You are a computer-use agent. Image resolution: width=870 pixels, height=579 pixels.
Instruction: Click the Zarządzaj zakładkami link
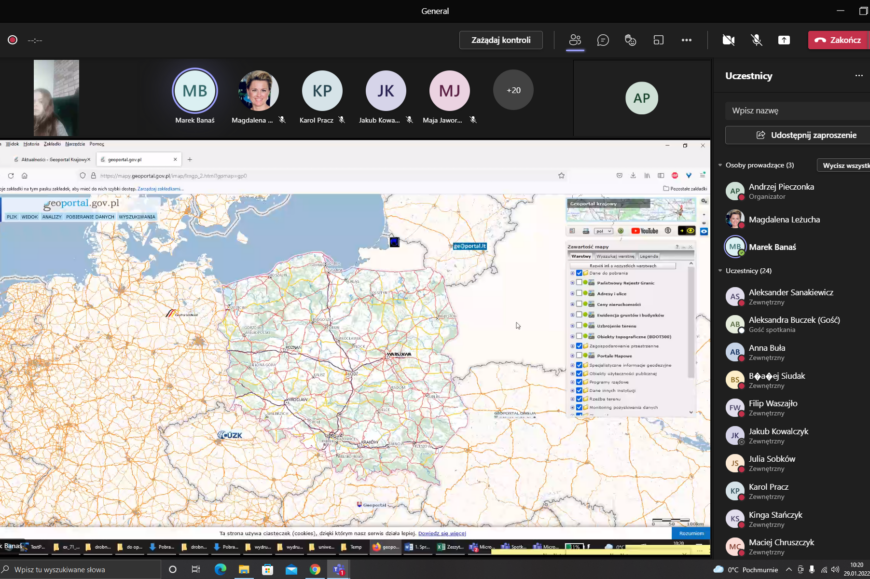[x=160, y=189]
